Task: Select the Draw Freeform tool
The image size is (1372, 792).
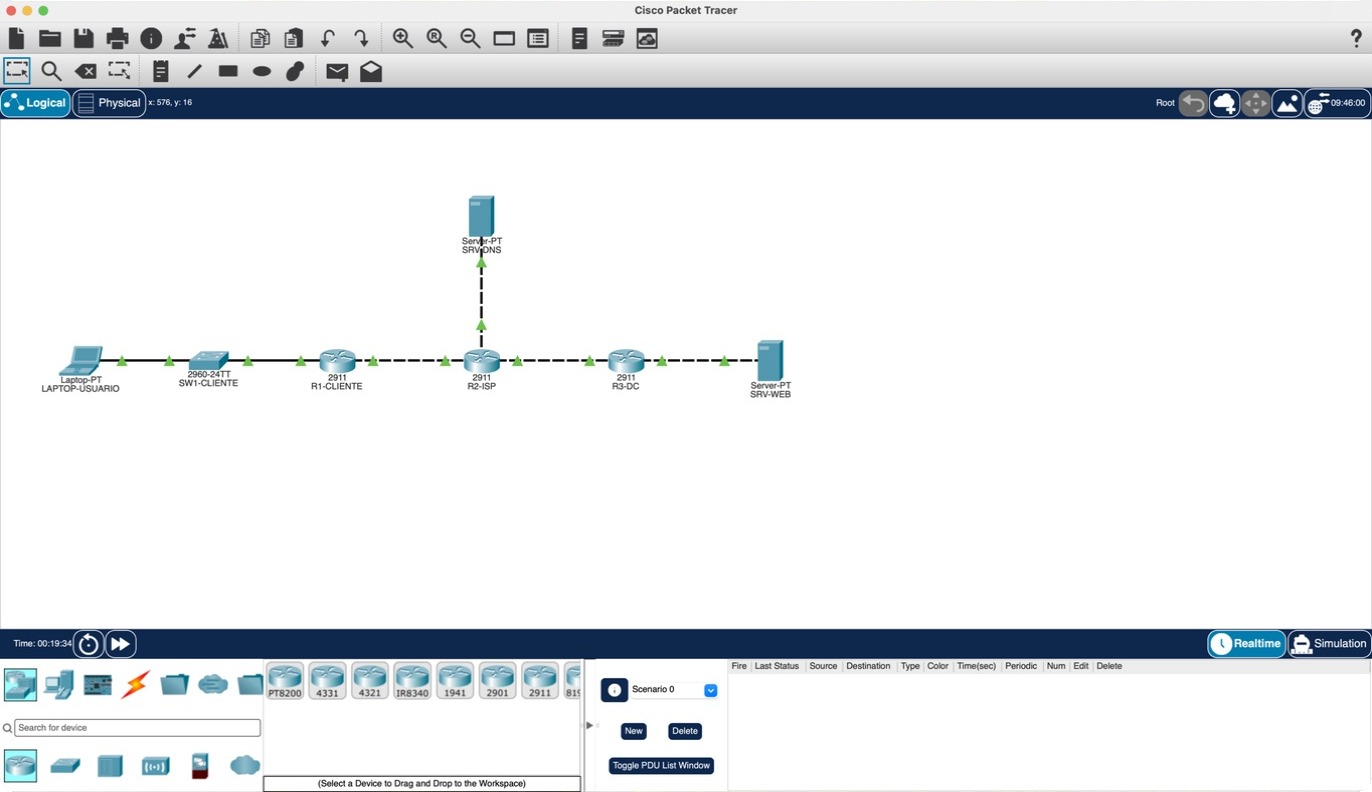Action: (x=295, y=71)
